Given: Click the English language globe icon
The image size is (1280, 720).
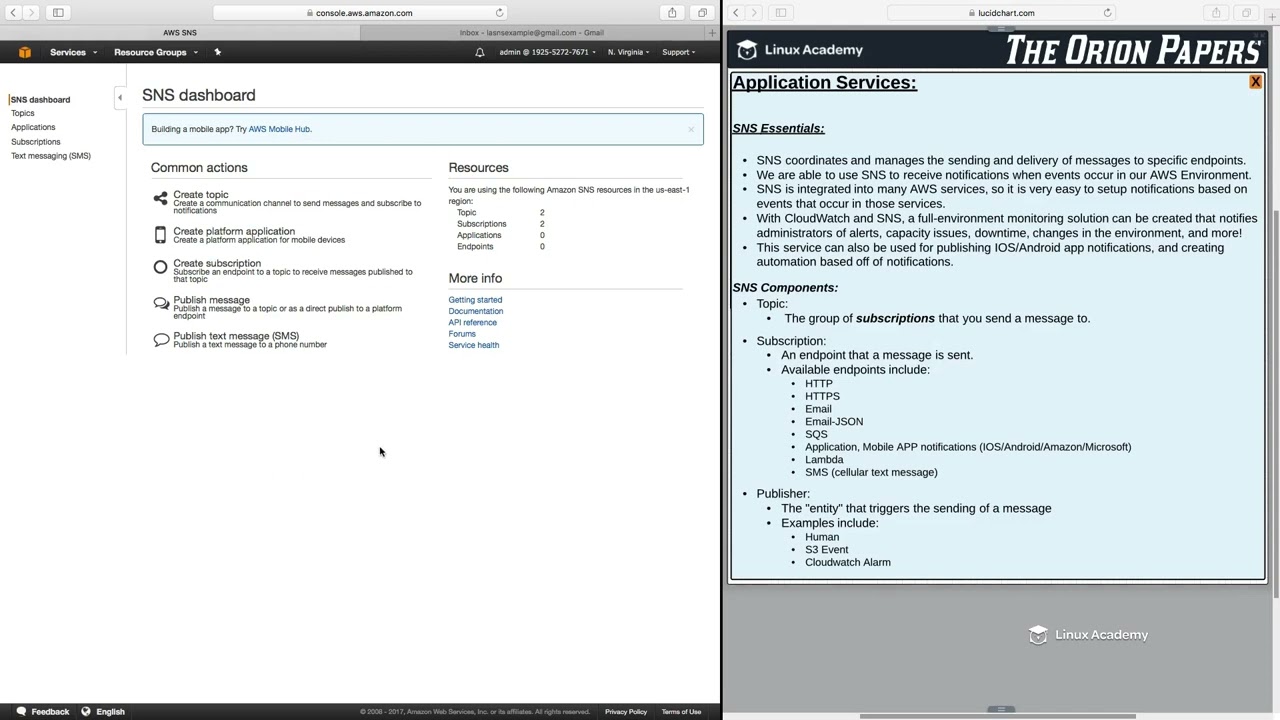Looking at the screenshot, I should coord(86,711).
